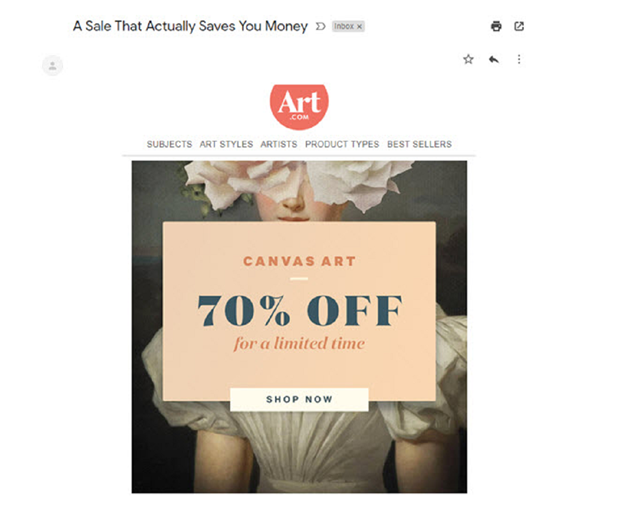Open the SUBJECTS navigation link
Screen dimensions: 628x516
(x=169, y=144)
